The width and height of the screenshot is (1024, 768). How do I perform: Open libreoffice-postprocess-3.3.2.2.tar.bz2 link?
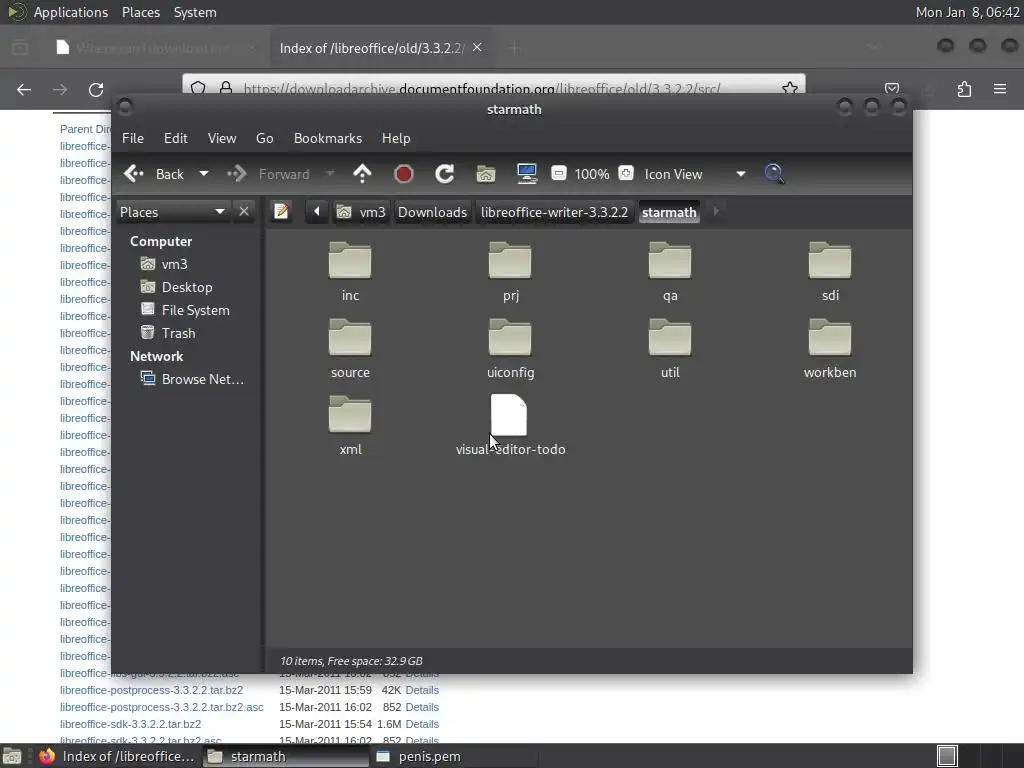point(152,690)
